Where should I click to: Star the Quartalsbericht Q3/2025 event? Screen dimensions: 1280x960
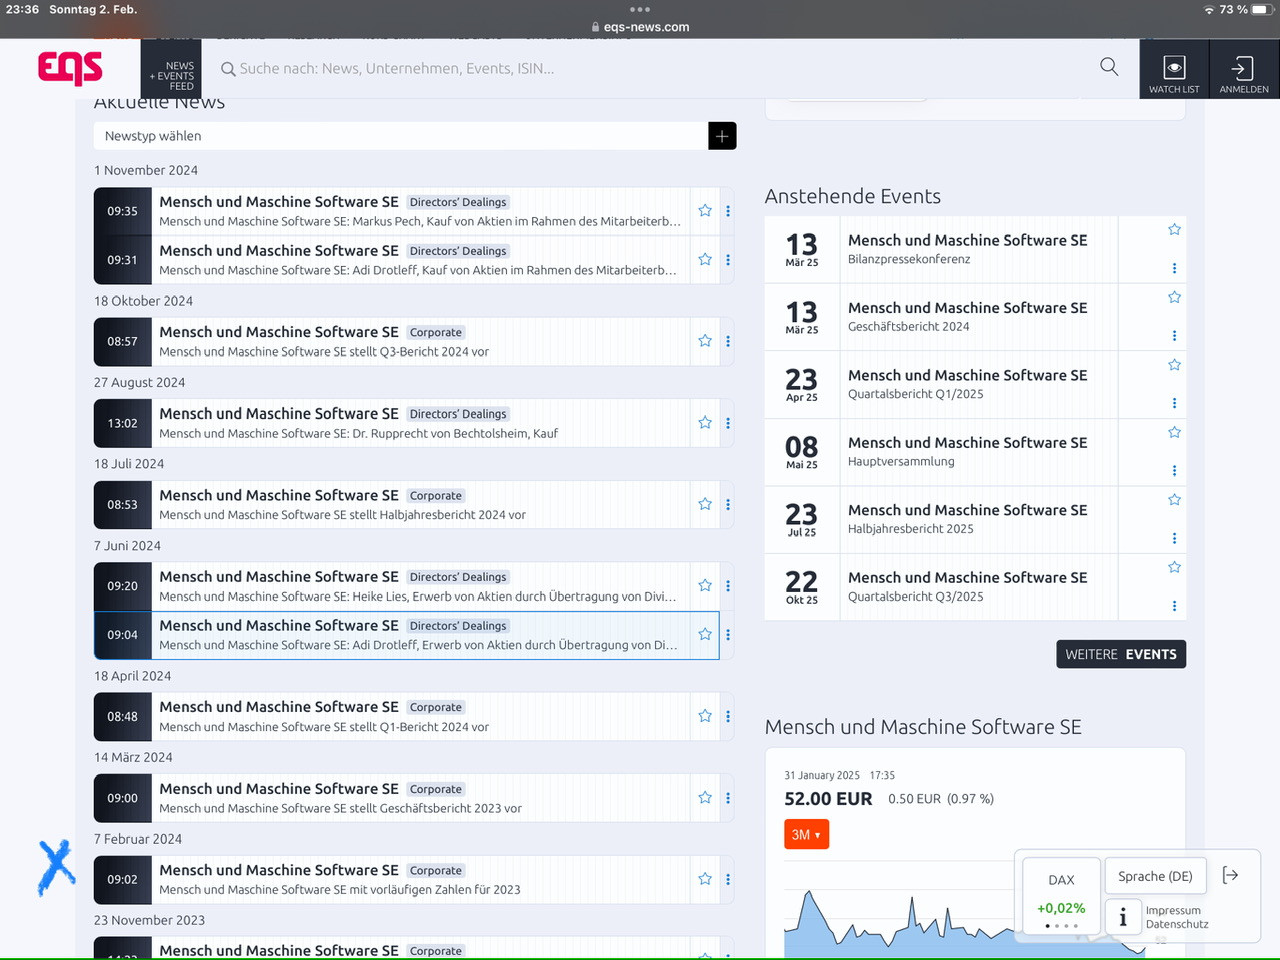coord(1174,567)
